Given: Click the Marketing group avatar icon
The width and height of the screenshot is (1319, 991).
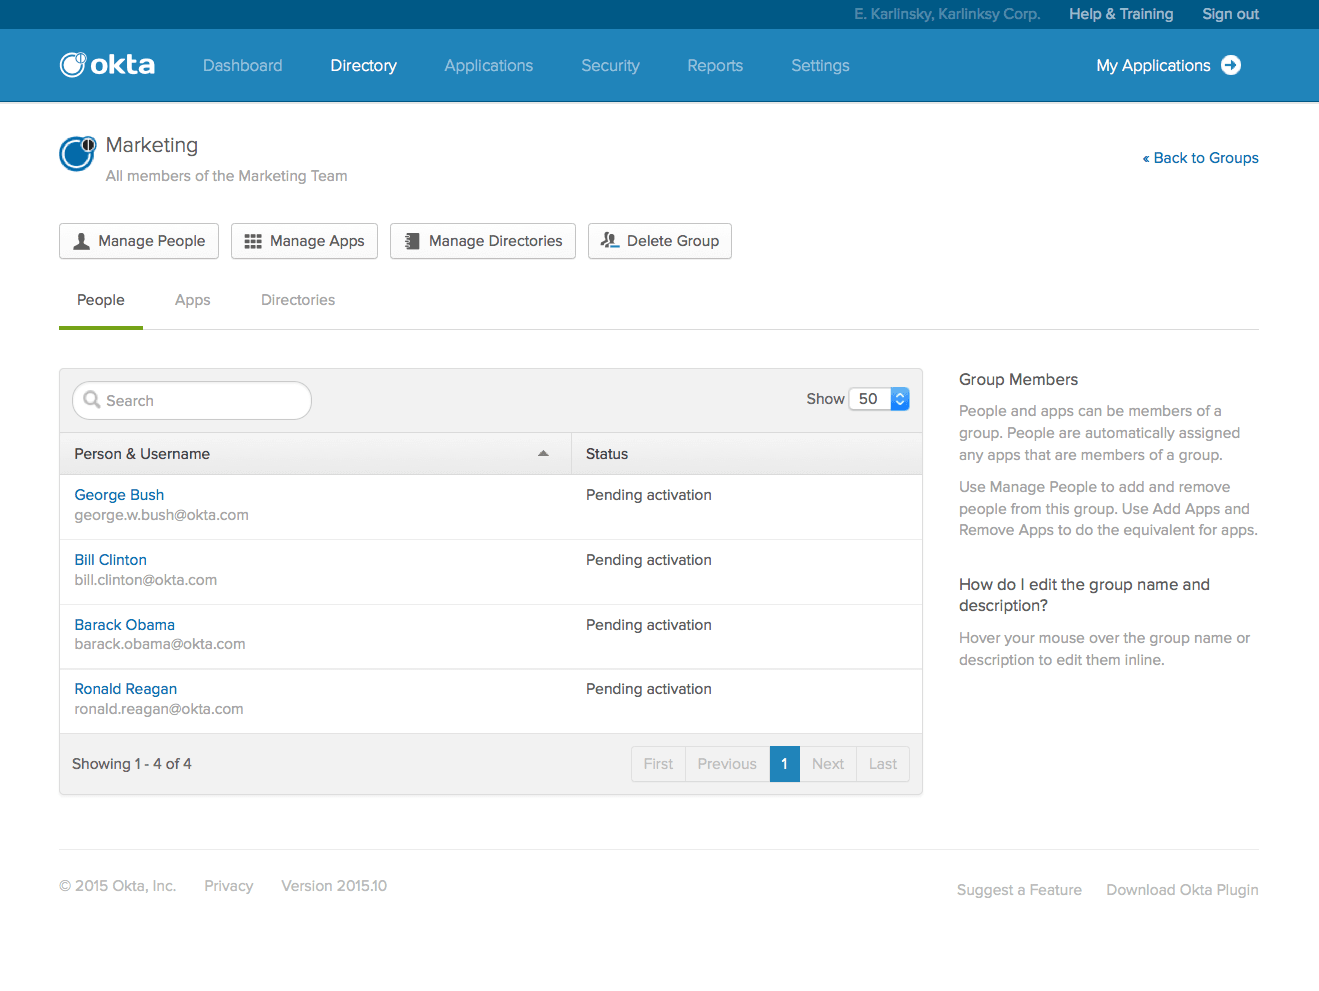Looking at the screenshot, I should tap(77, 153).
